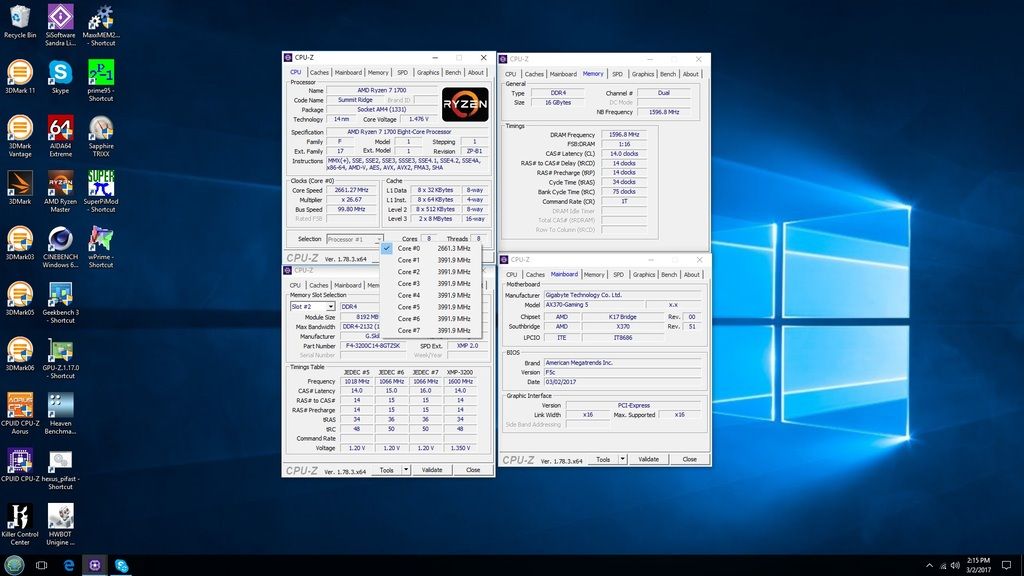Select the 3DMark 11 desktop icon

(20, 76)
